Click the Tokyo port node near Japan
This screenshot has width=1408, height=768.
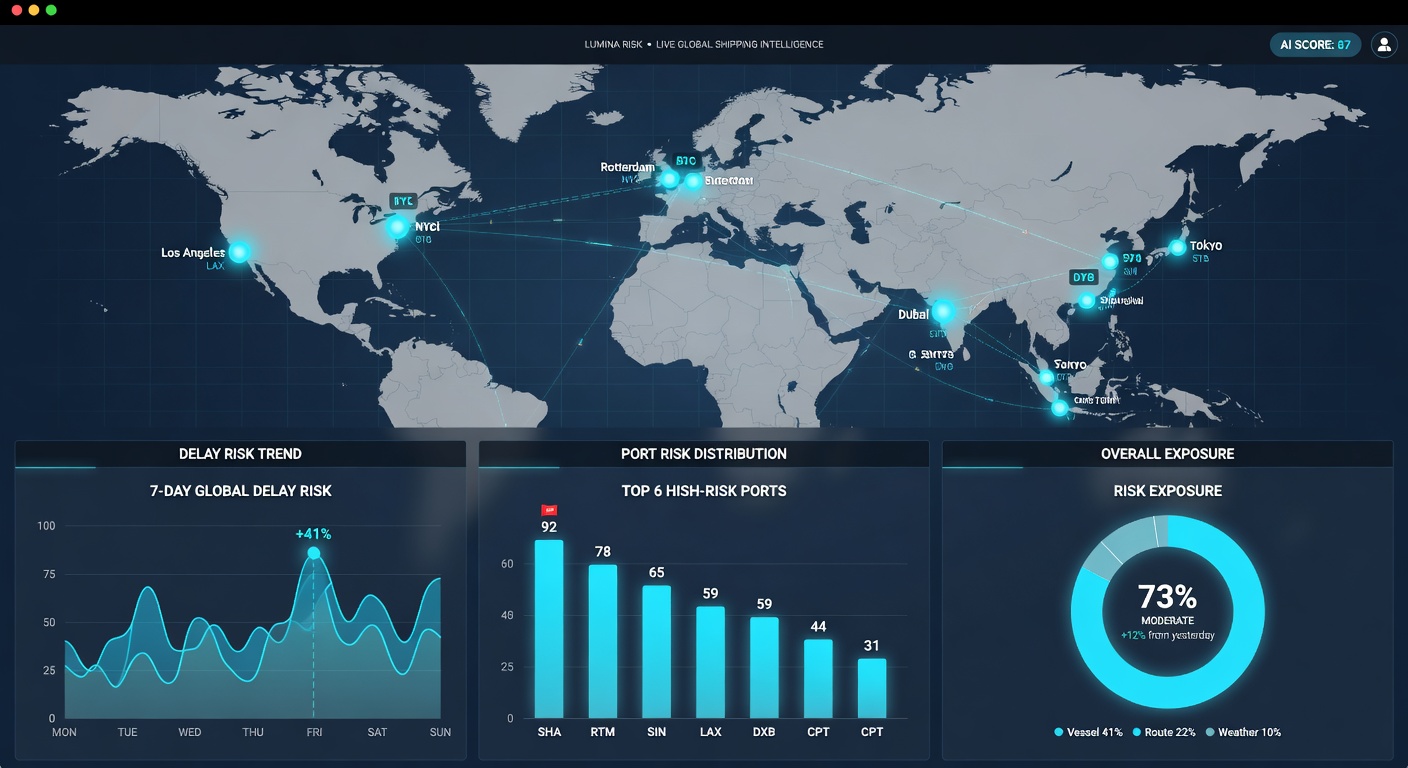point(1177,247)
